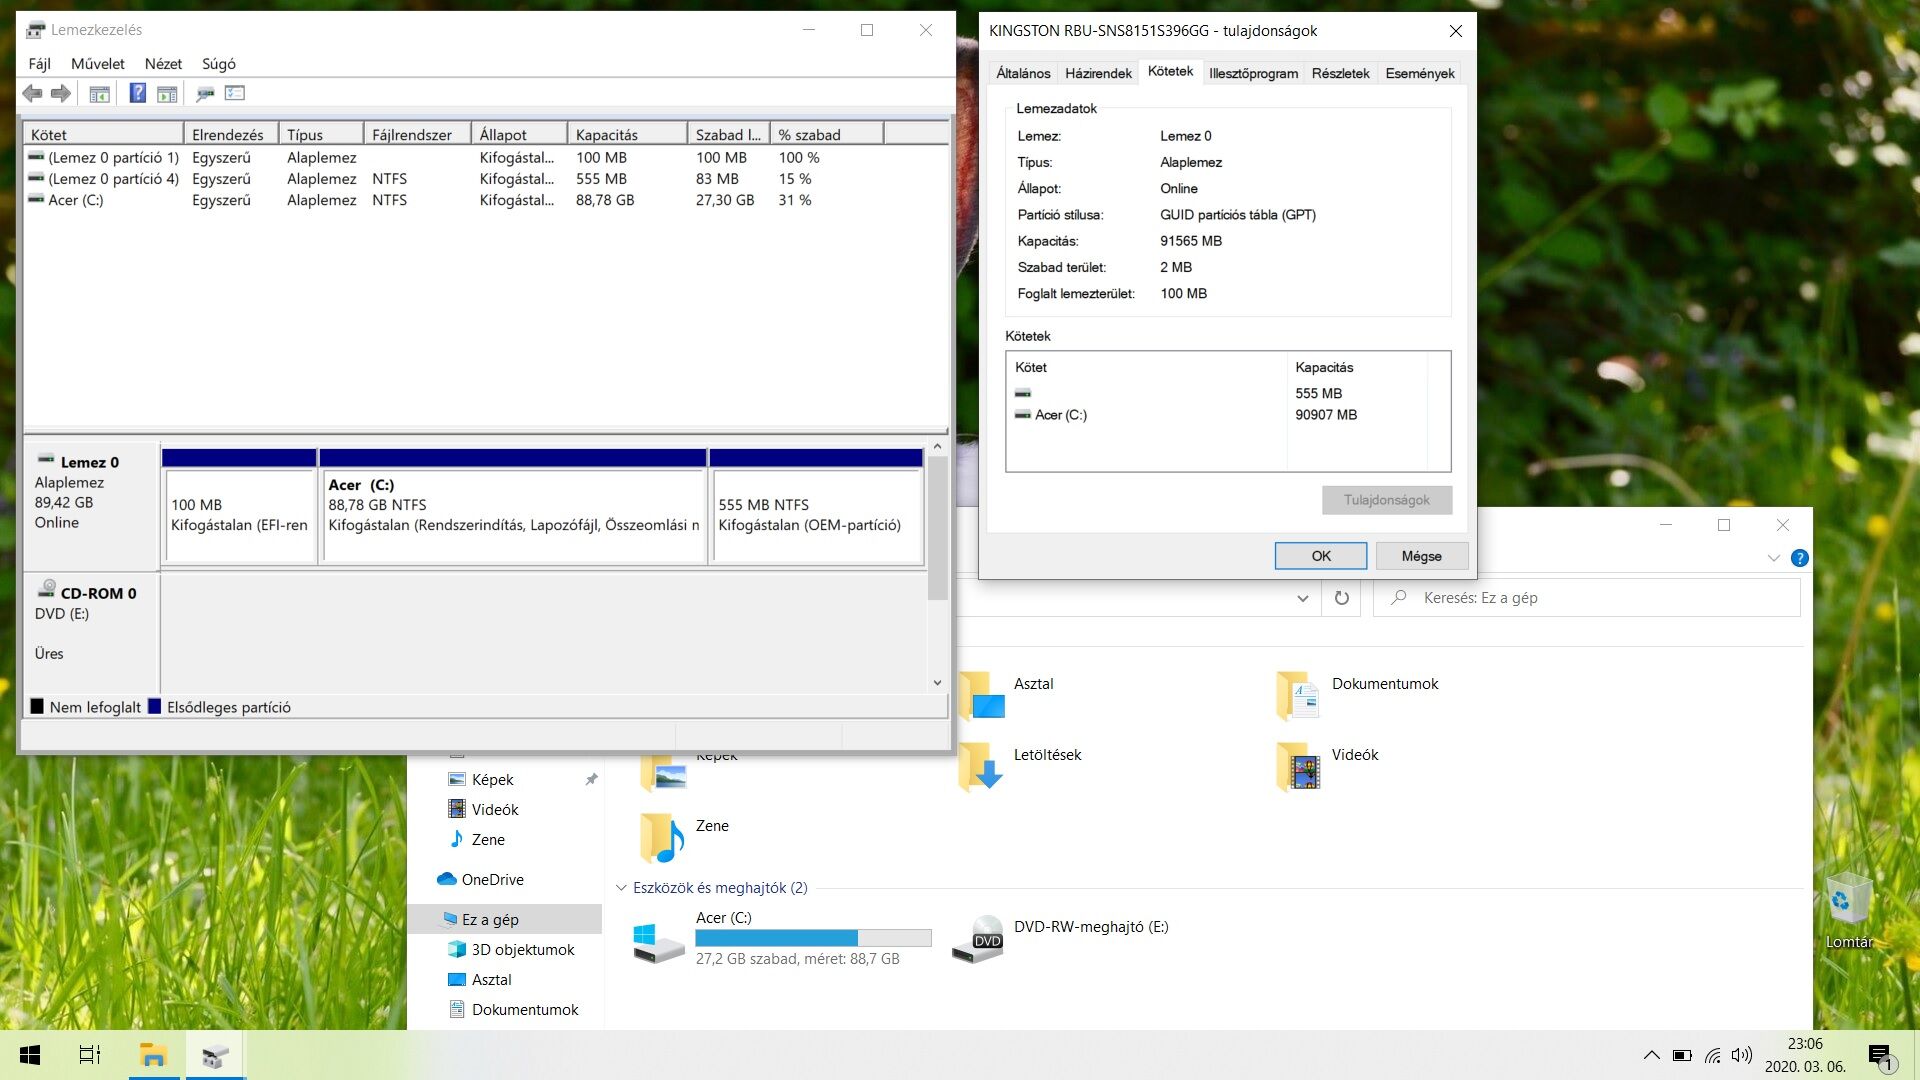
Task: Expand the Explorer ribbon chevron
Action: pos(1773,558)
